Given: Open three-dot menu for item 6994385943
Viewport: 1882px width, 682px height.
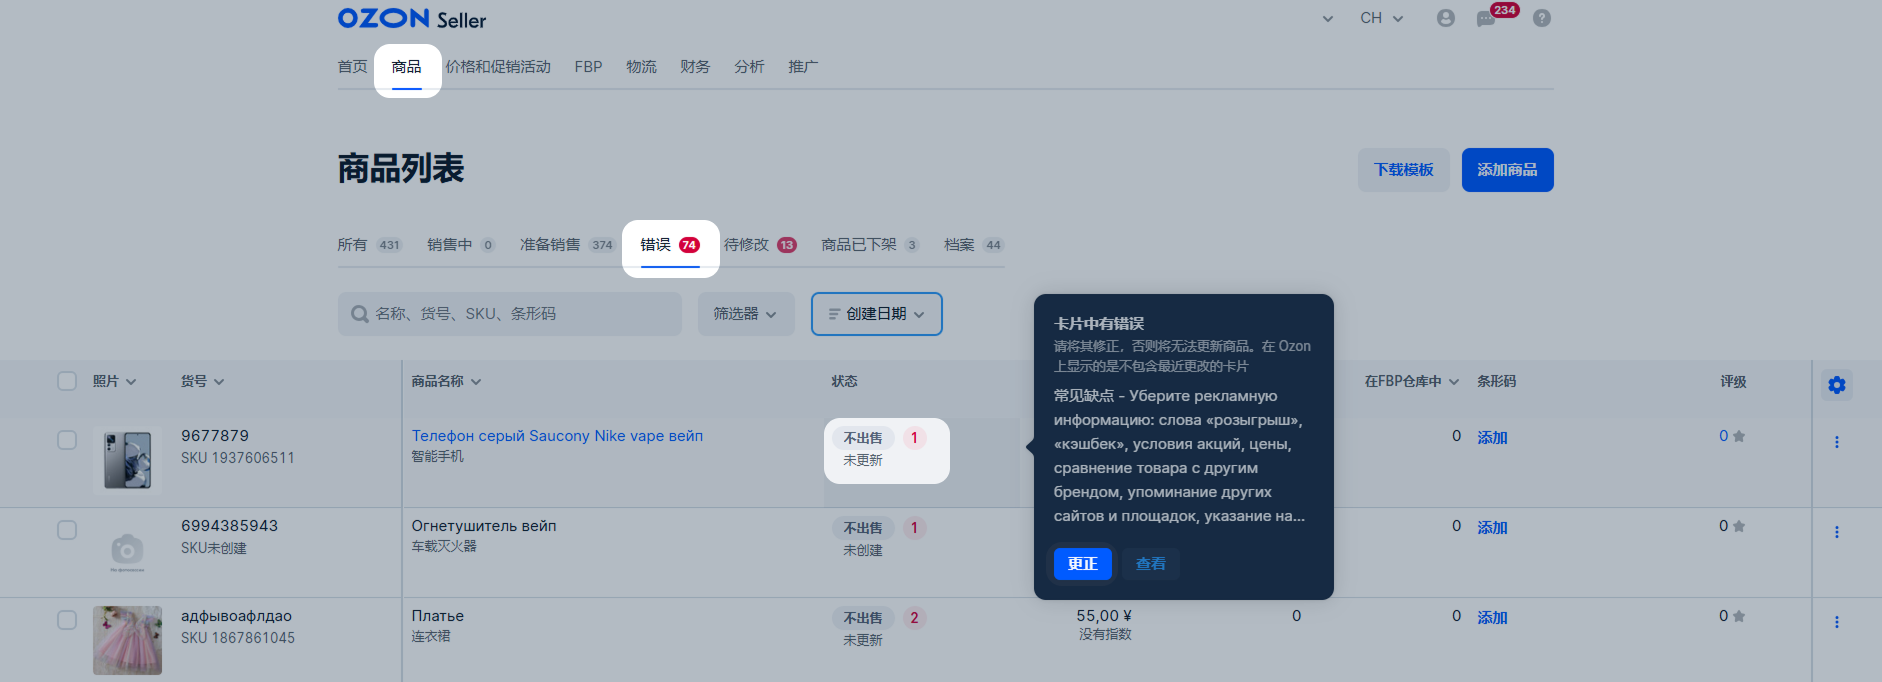Looking at the screenshot, I should pyautogui.click(x=1836, y=532).
